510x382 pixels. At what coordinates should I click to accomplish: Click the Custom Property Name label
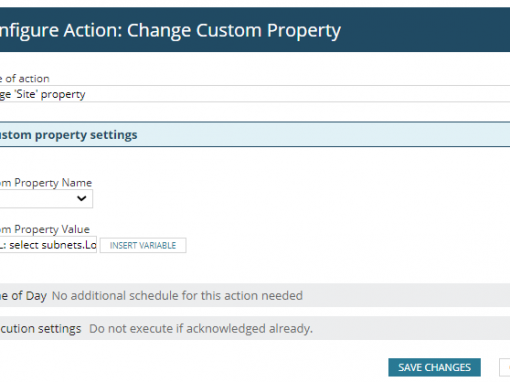tap(46, 183)
